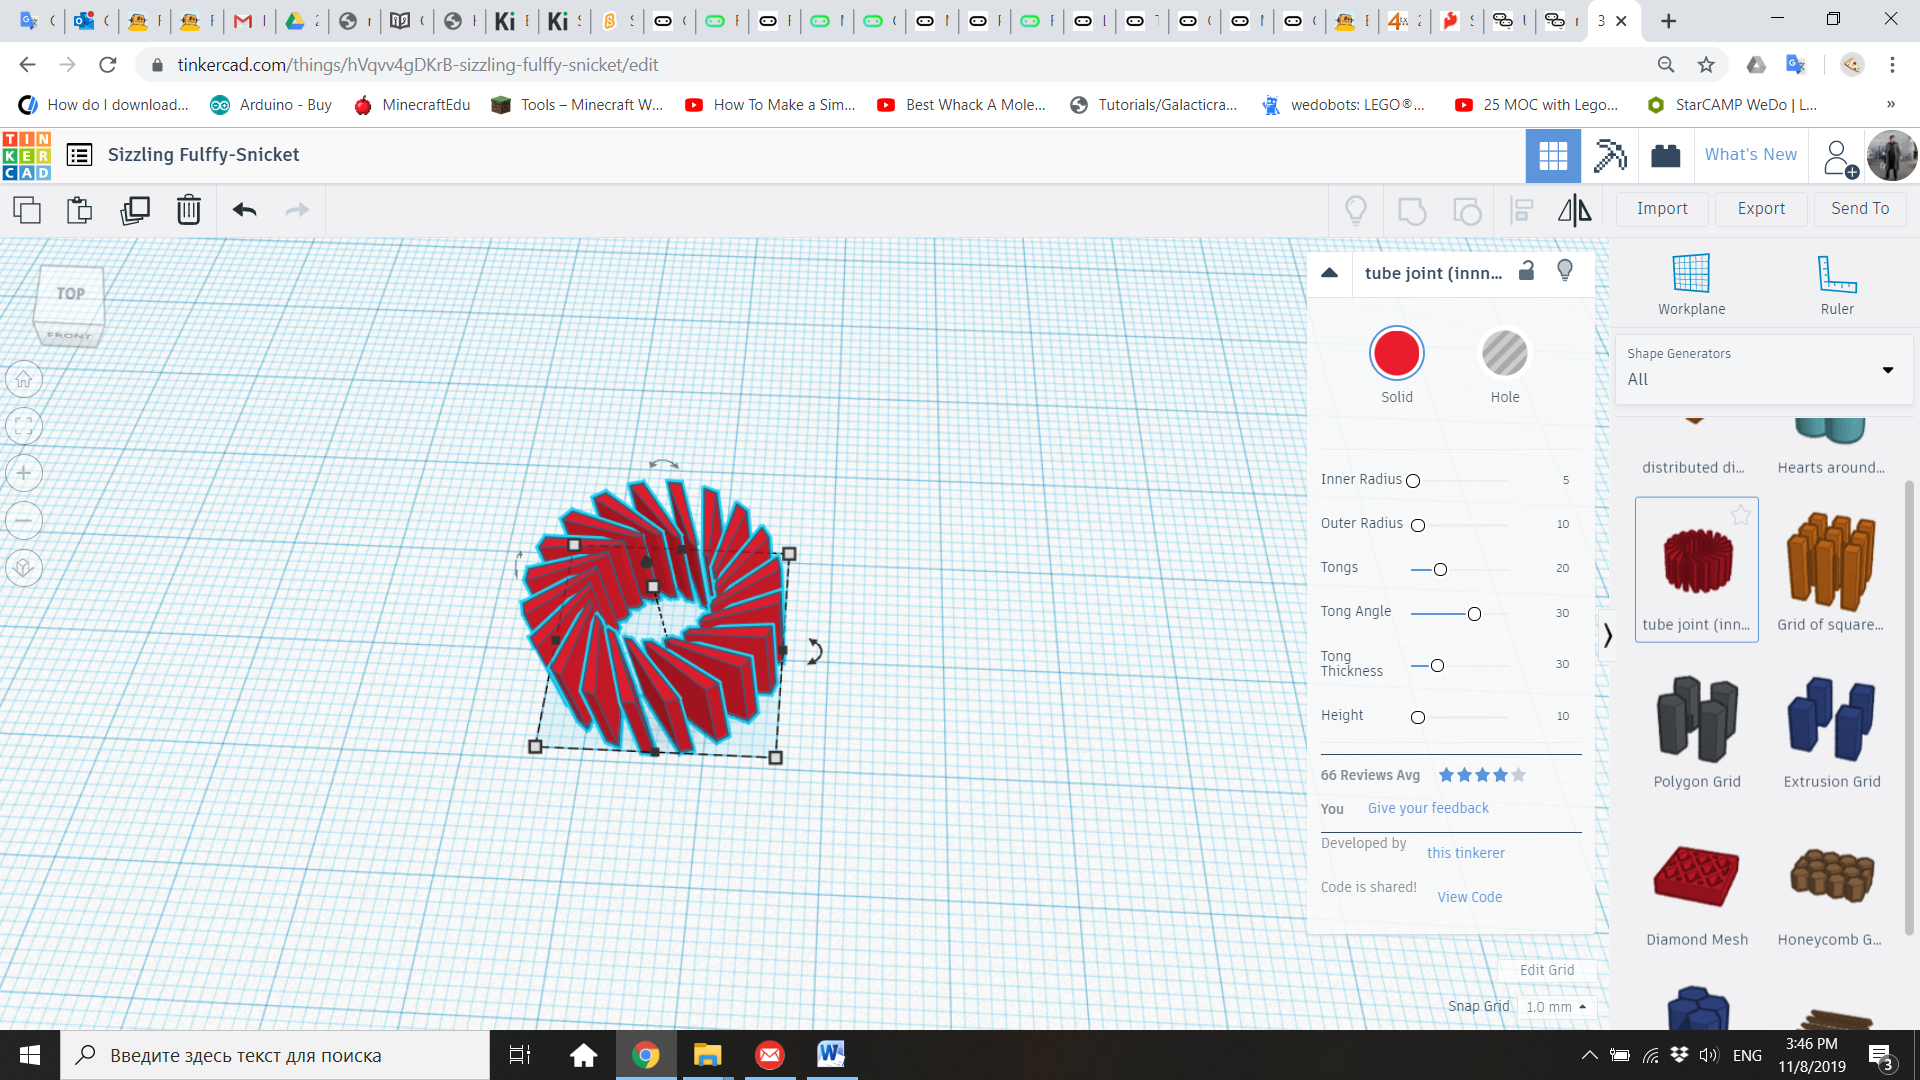Click the Duplicate and repeat icon
This screenshot has width=1920, height=1080.
click(x=135, y=210)
